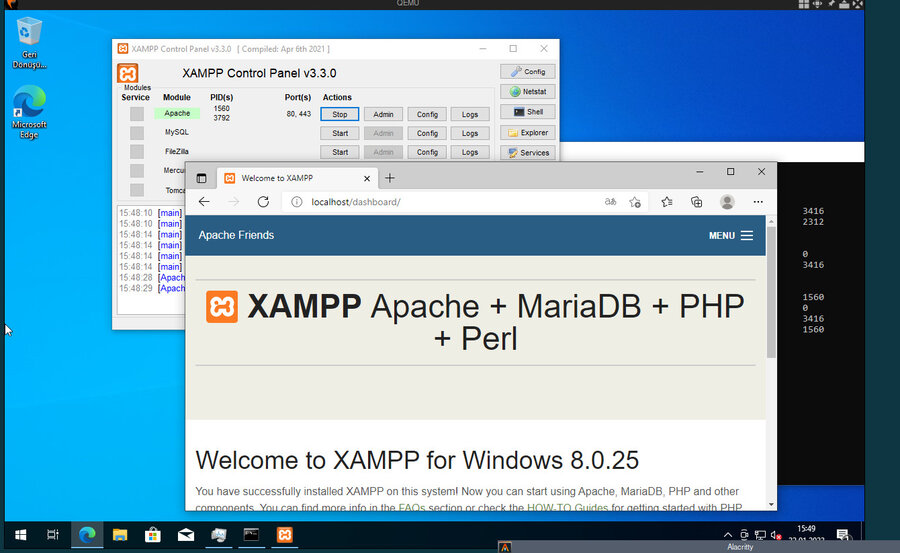The image size is (900, 553).
Task: Close the Welcome to XAMPP tab
Action: click(x=367, y=179)
